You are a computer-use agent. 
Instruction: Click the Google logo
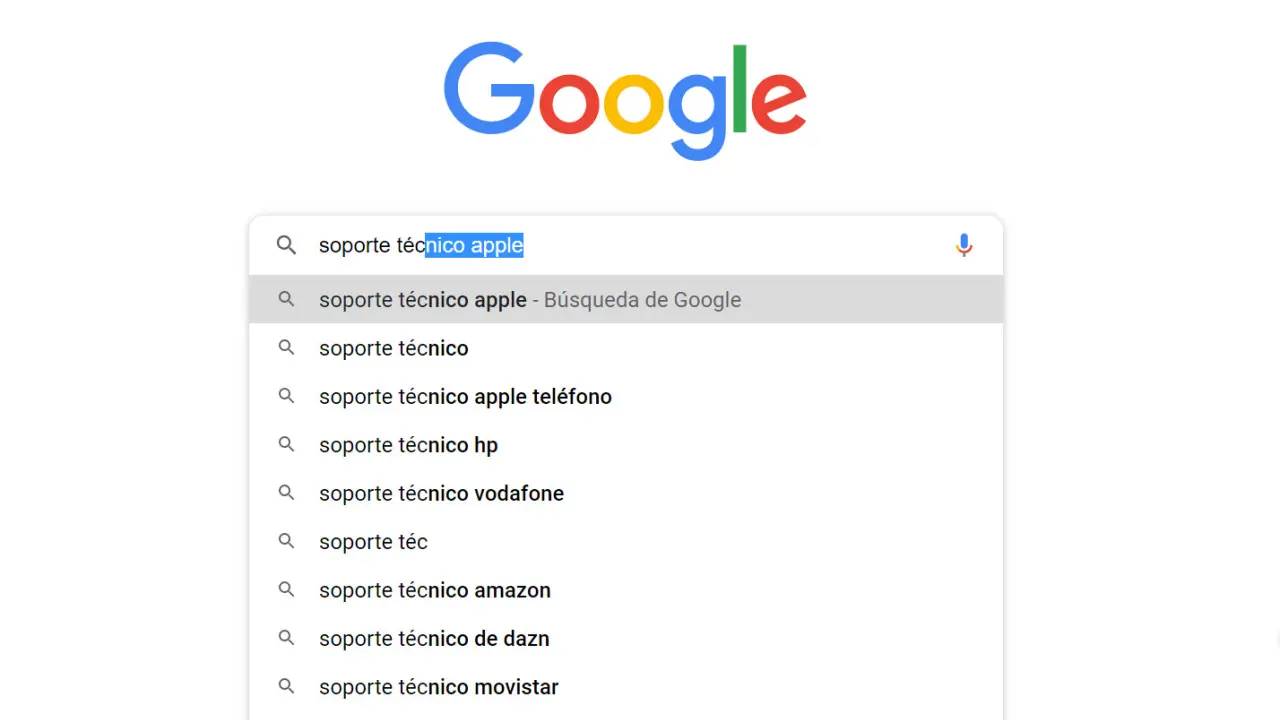[625, 100]
